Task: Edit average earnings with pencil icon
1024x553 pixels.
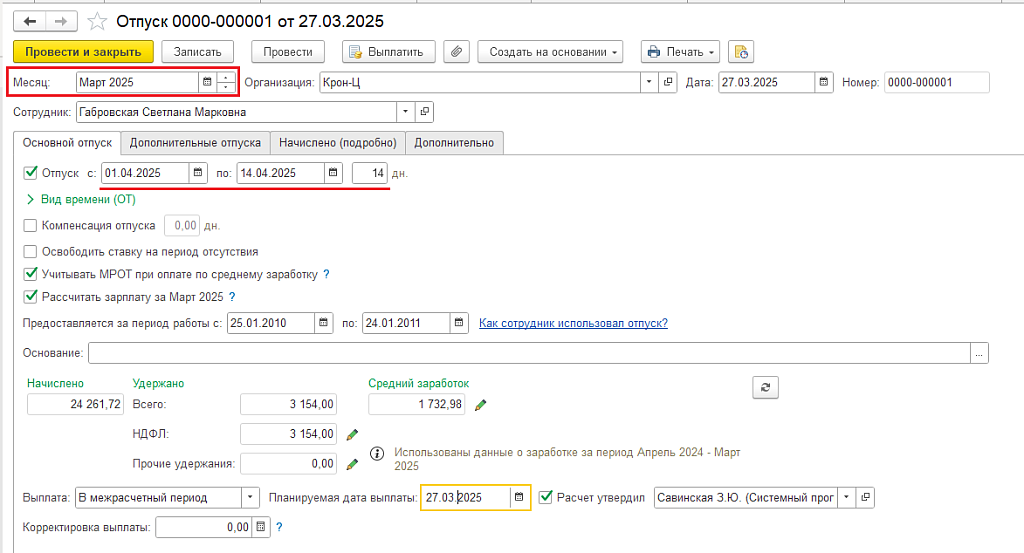Action: point(481,405)
